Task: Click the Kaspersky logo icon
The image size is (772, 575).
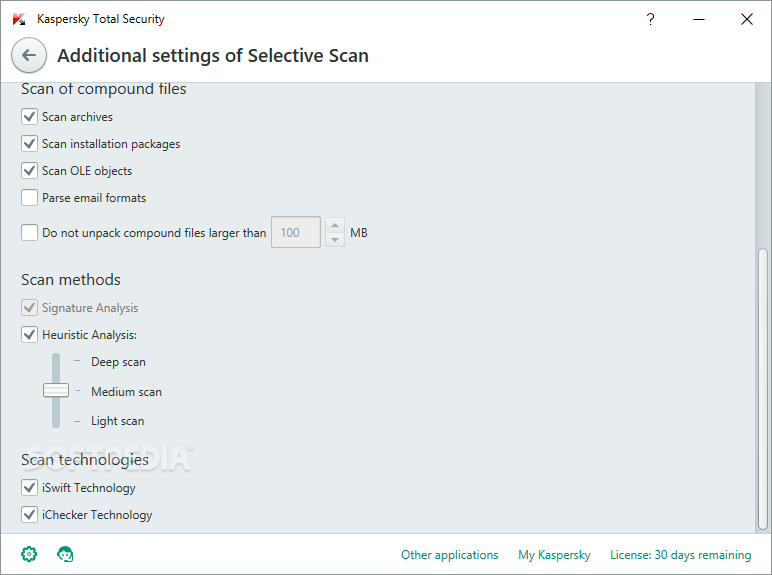Action: point(19,19)
